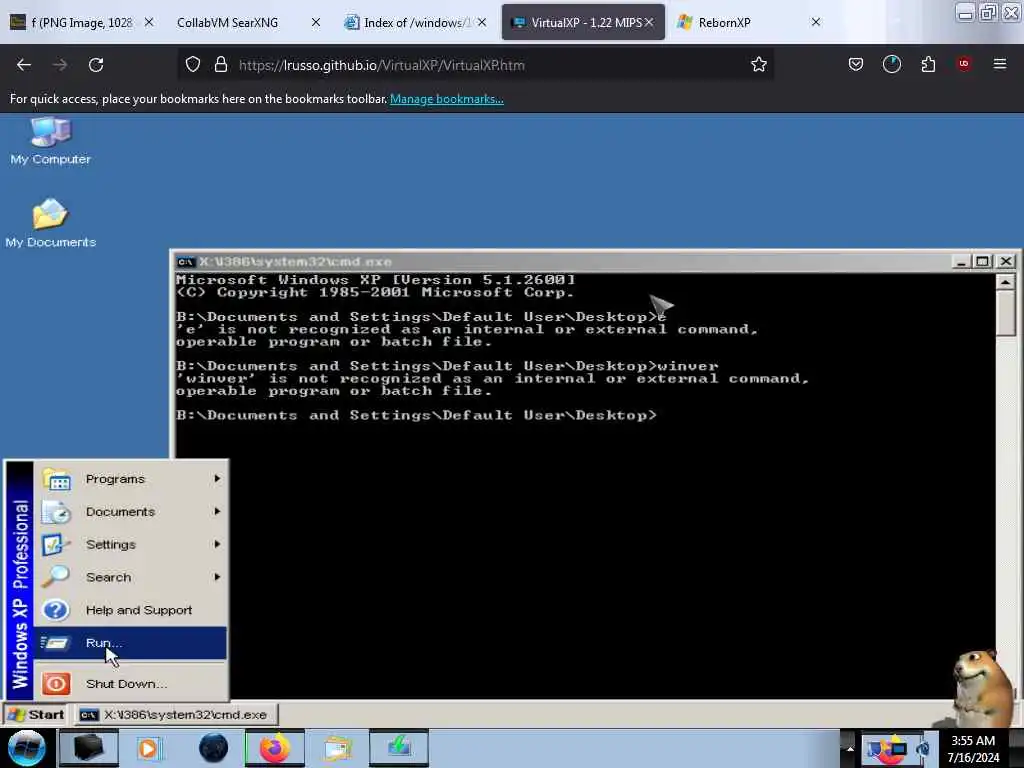Viewport: 1024px width, 768px height.
Task: Open Search in the Start menu
Action: (131, 577)
